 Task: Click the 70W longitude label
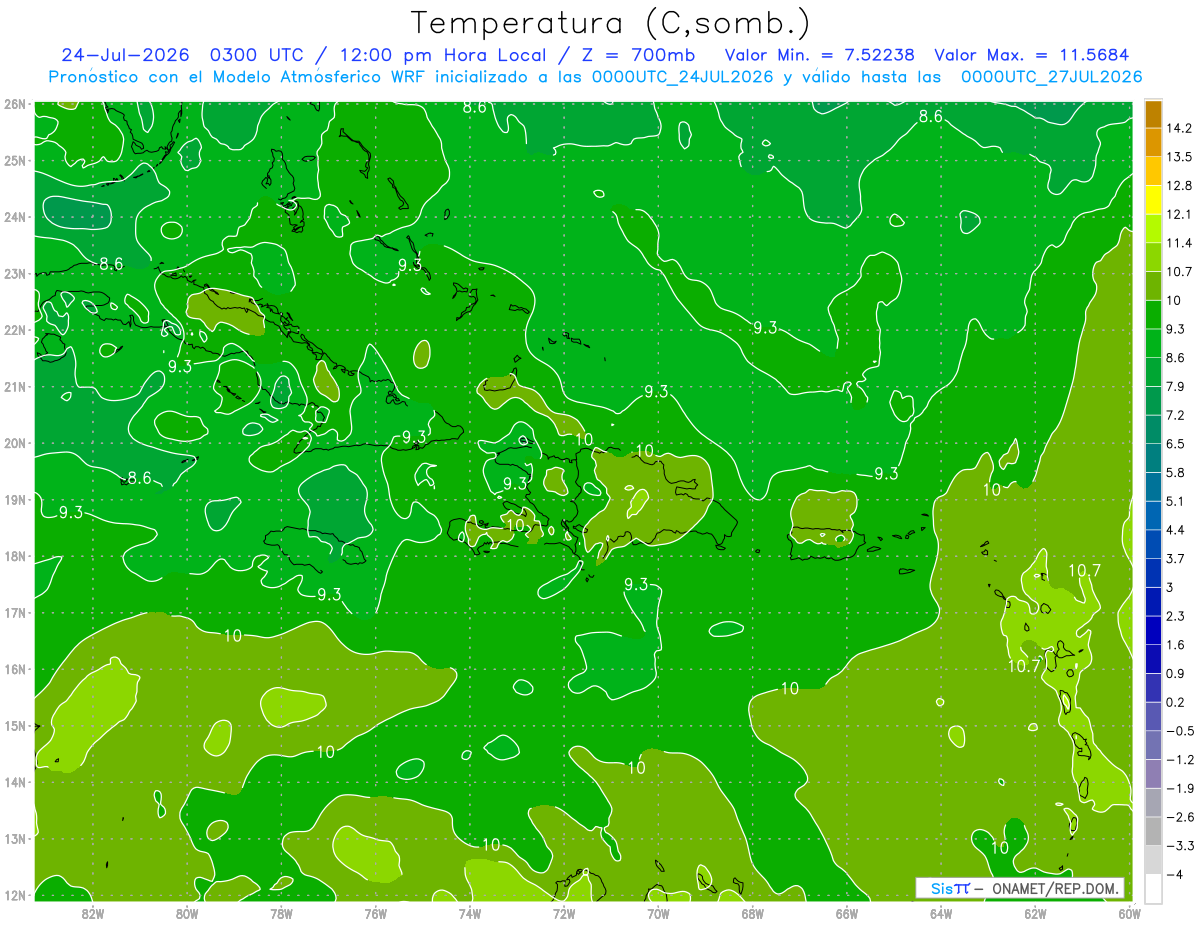658,913
